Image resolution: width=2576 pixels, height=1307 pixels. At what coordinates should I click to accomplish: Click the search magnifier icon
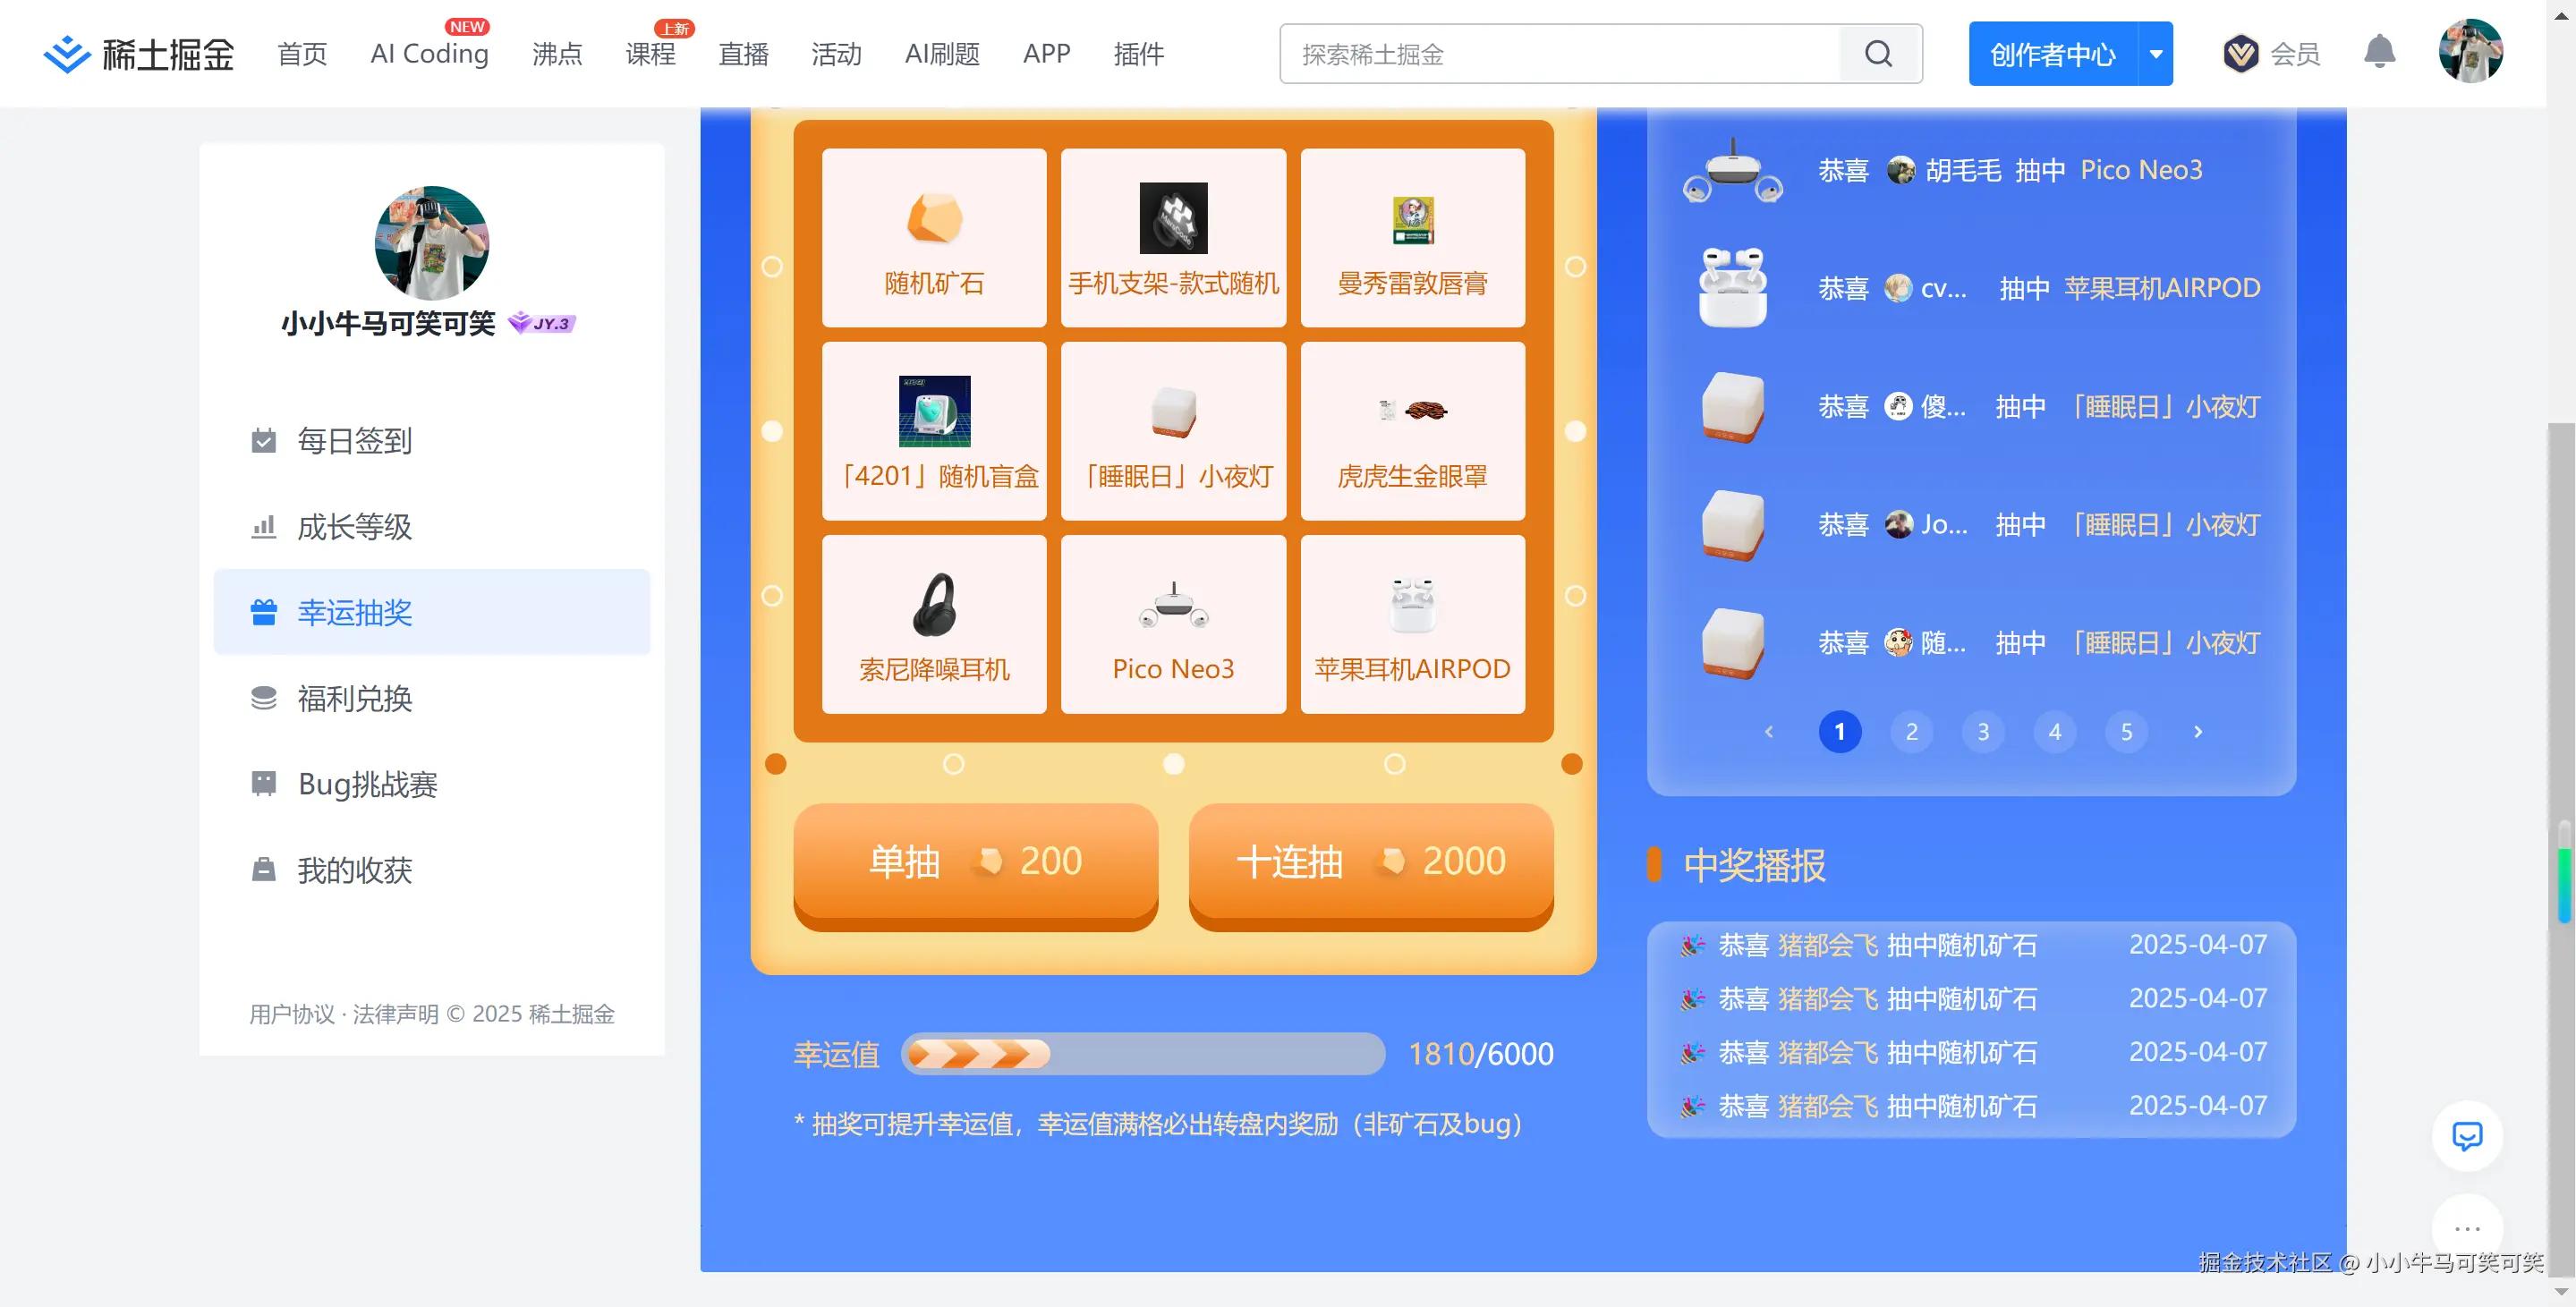tap(1879, 53)
